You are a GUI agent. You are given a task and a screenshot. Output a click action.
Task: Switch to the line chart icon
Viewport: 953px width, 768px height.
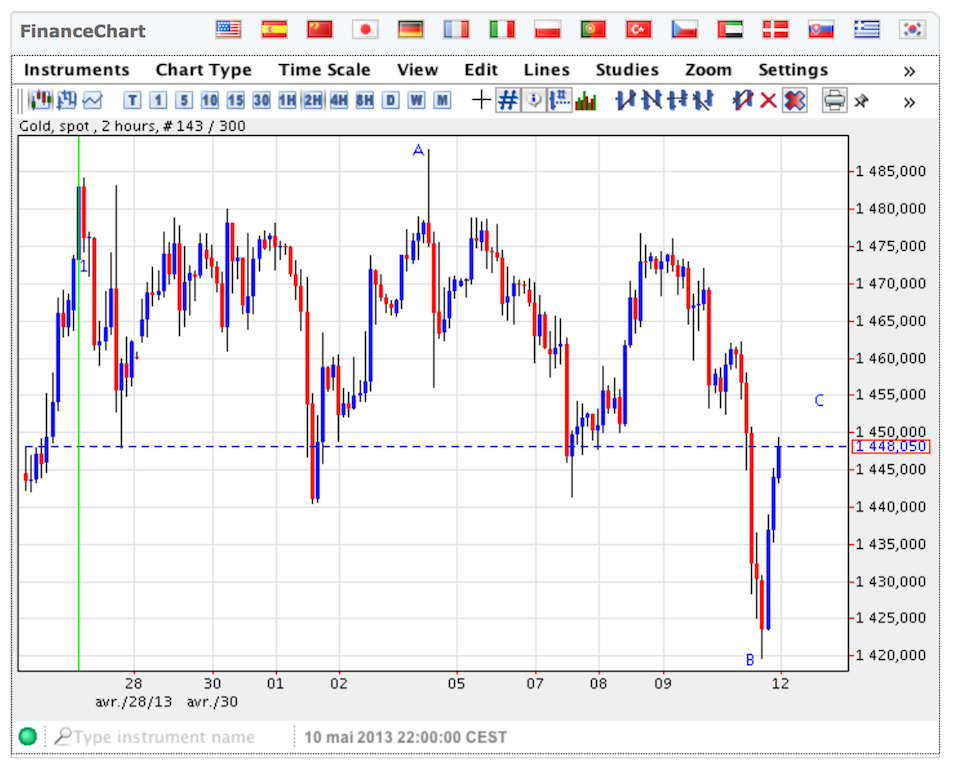(93, 100)
